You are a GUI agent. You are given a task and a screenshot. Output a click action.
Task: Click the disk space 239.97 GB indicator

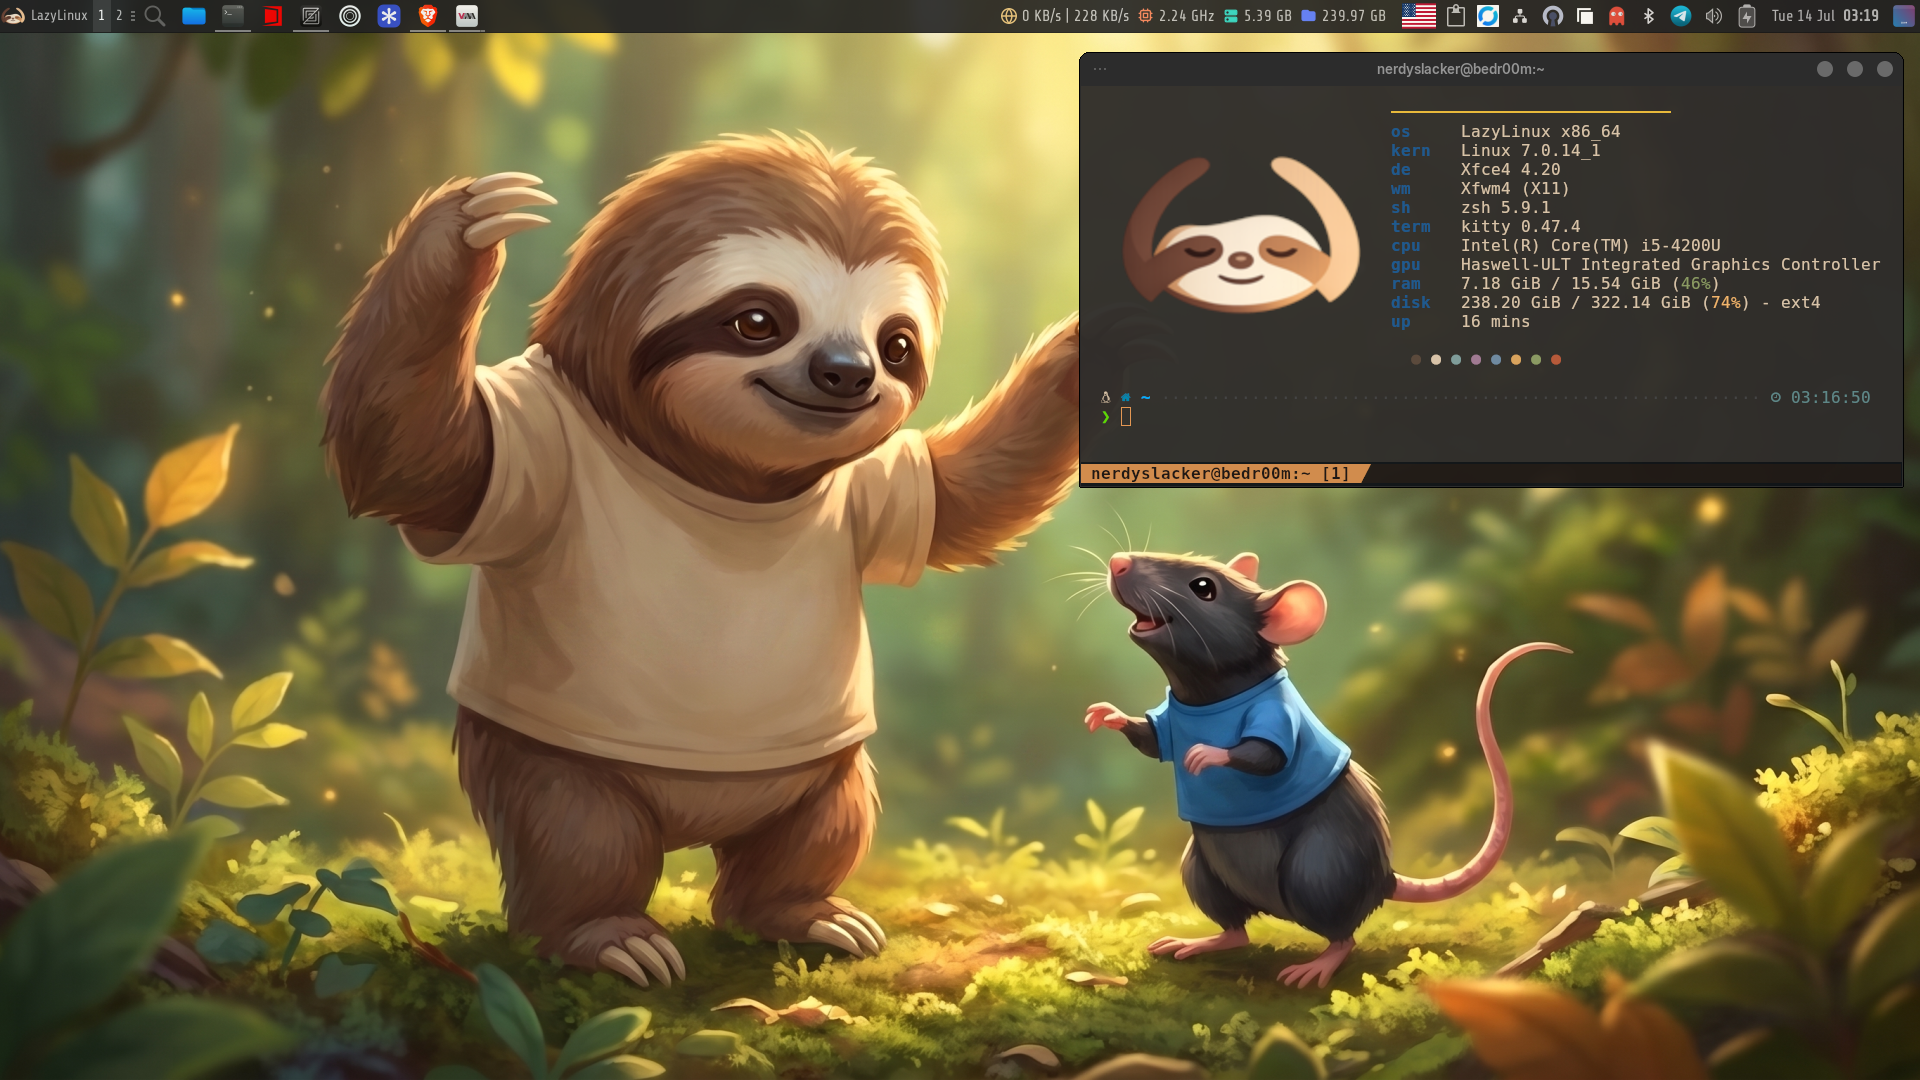tap(1343, 15)
